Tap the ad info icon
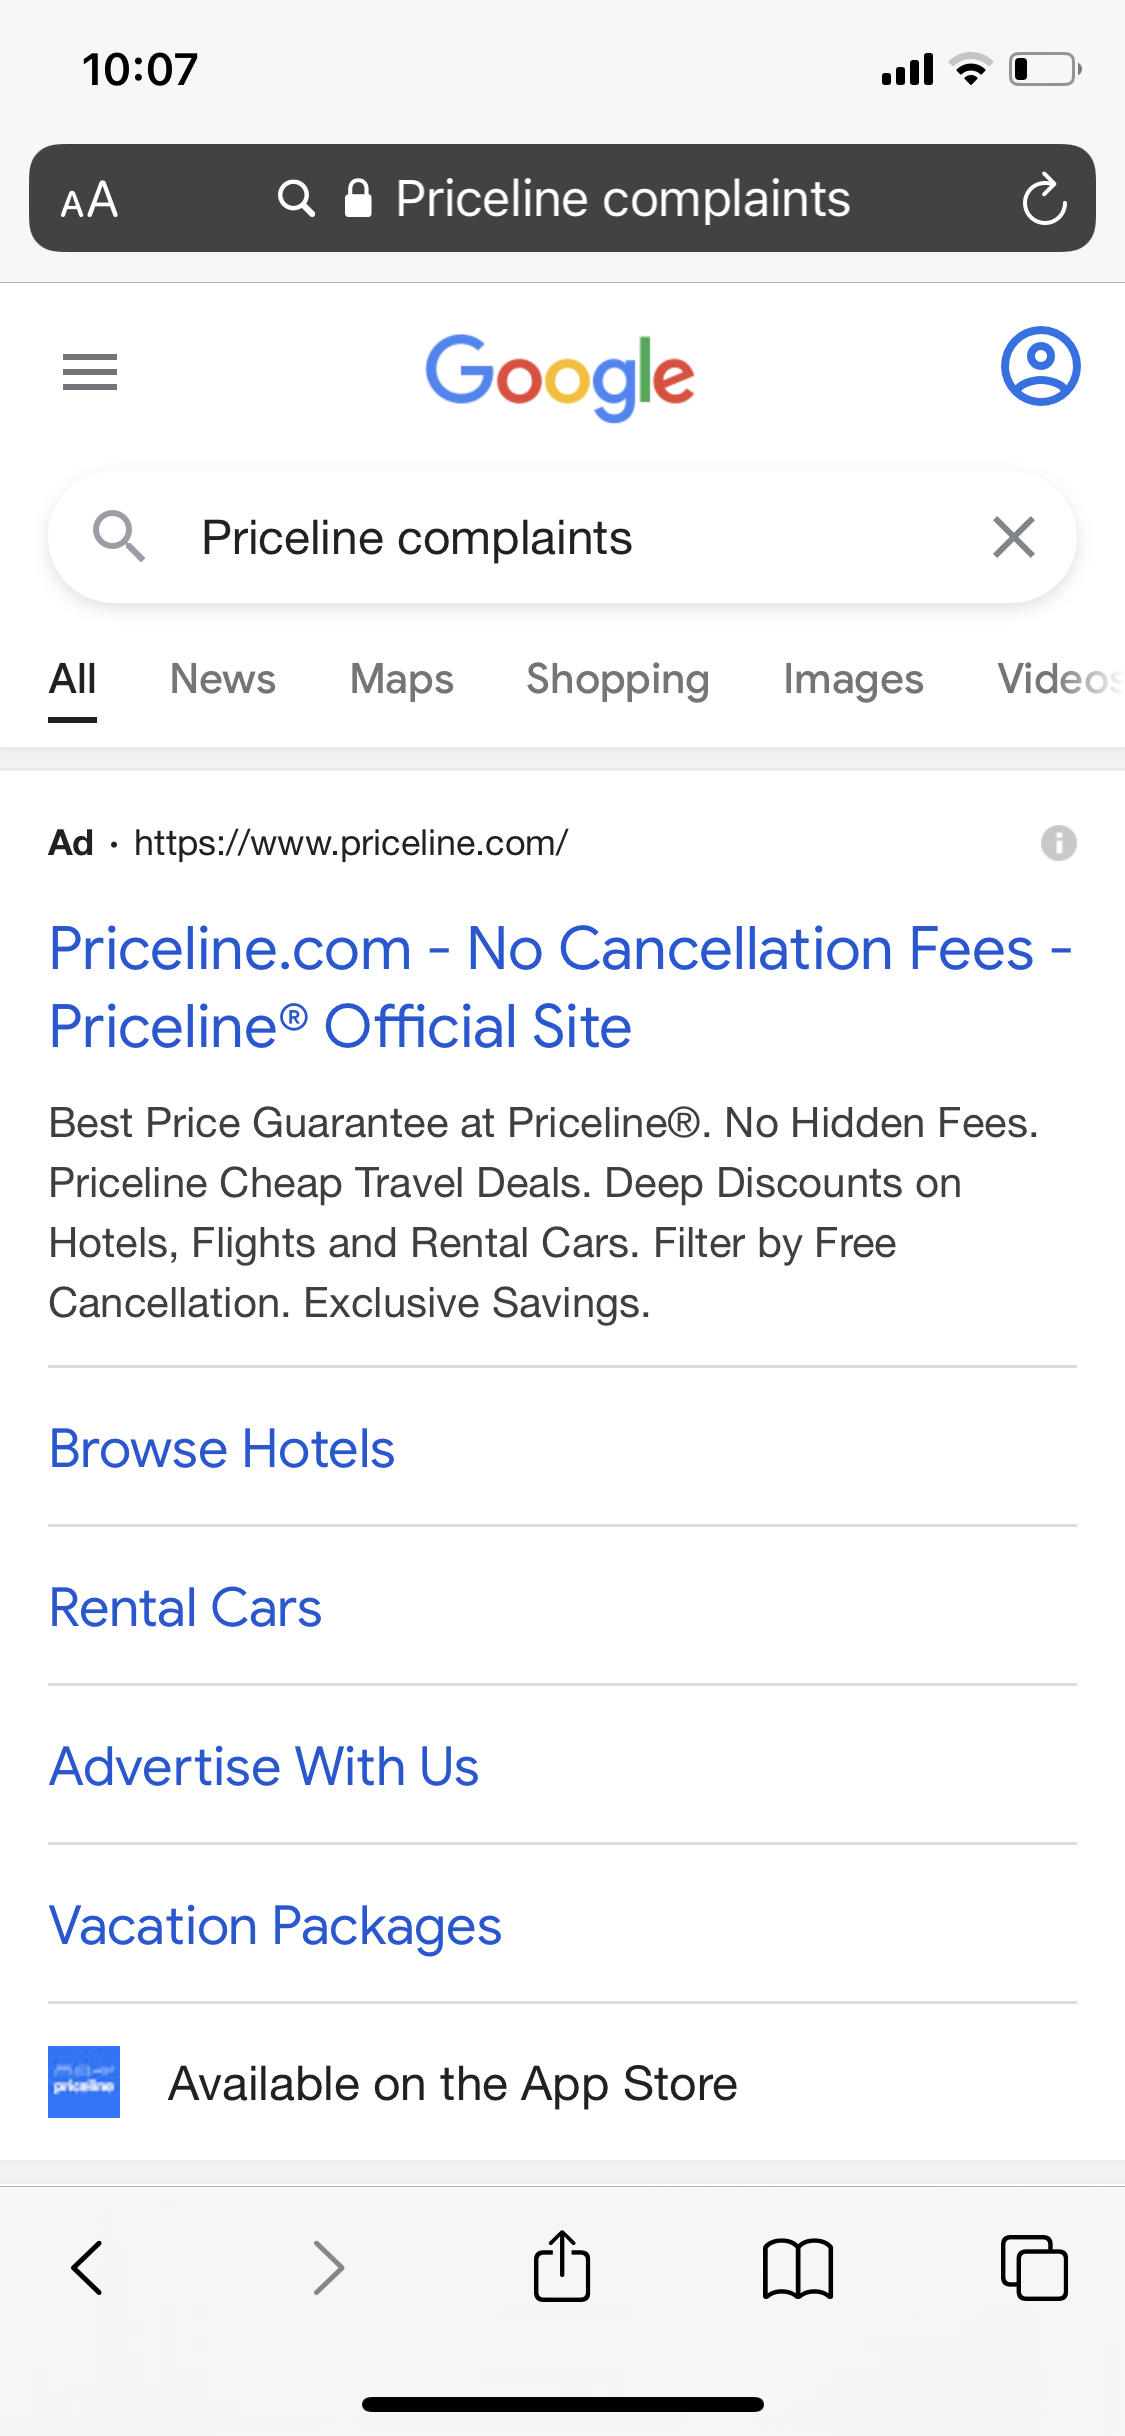1125x2436 pixels. 1058,843
